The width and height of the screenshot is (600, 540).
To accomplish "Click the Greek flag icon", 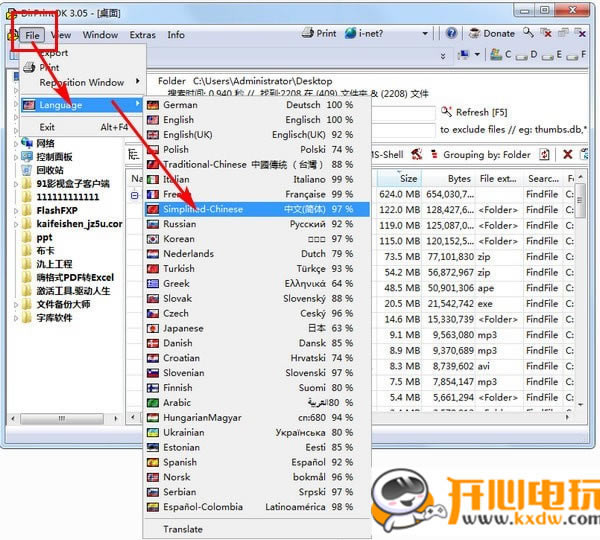I will 153,284.
